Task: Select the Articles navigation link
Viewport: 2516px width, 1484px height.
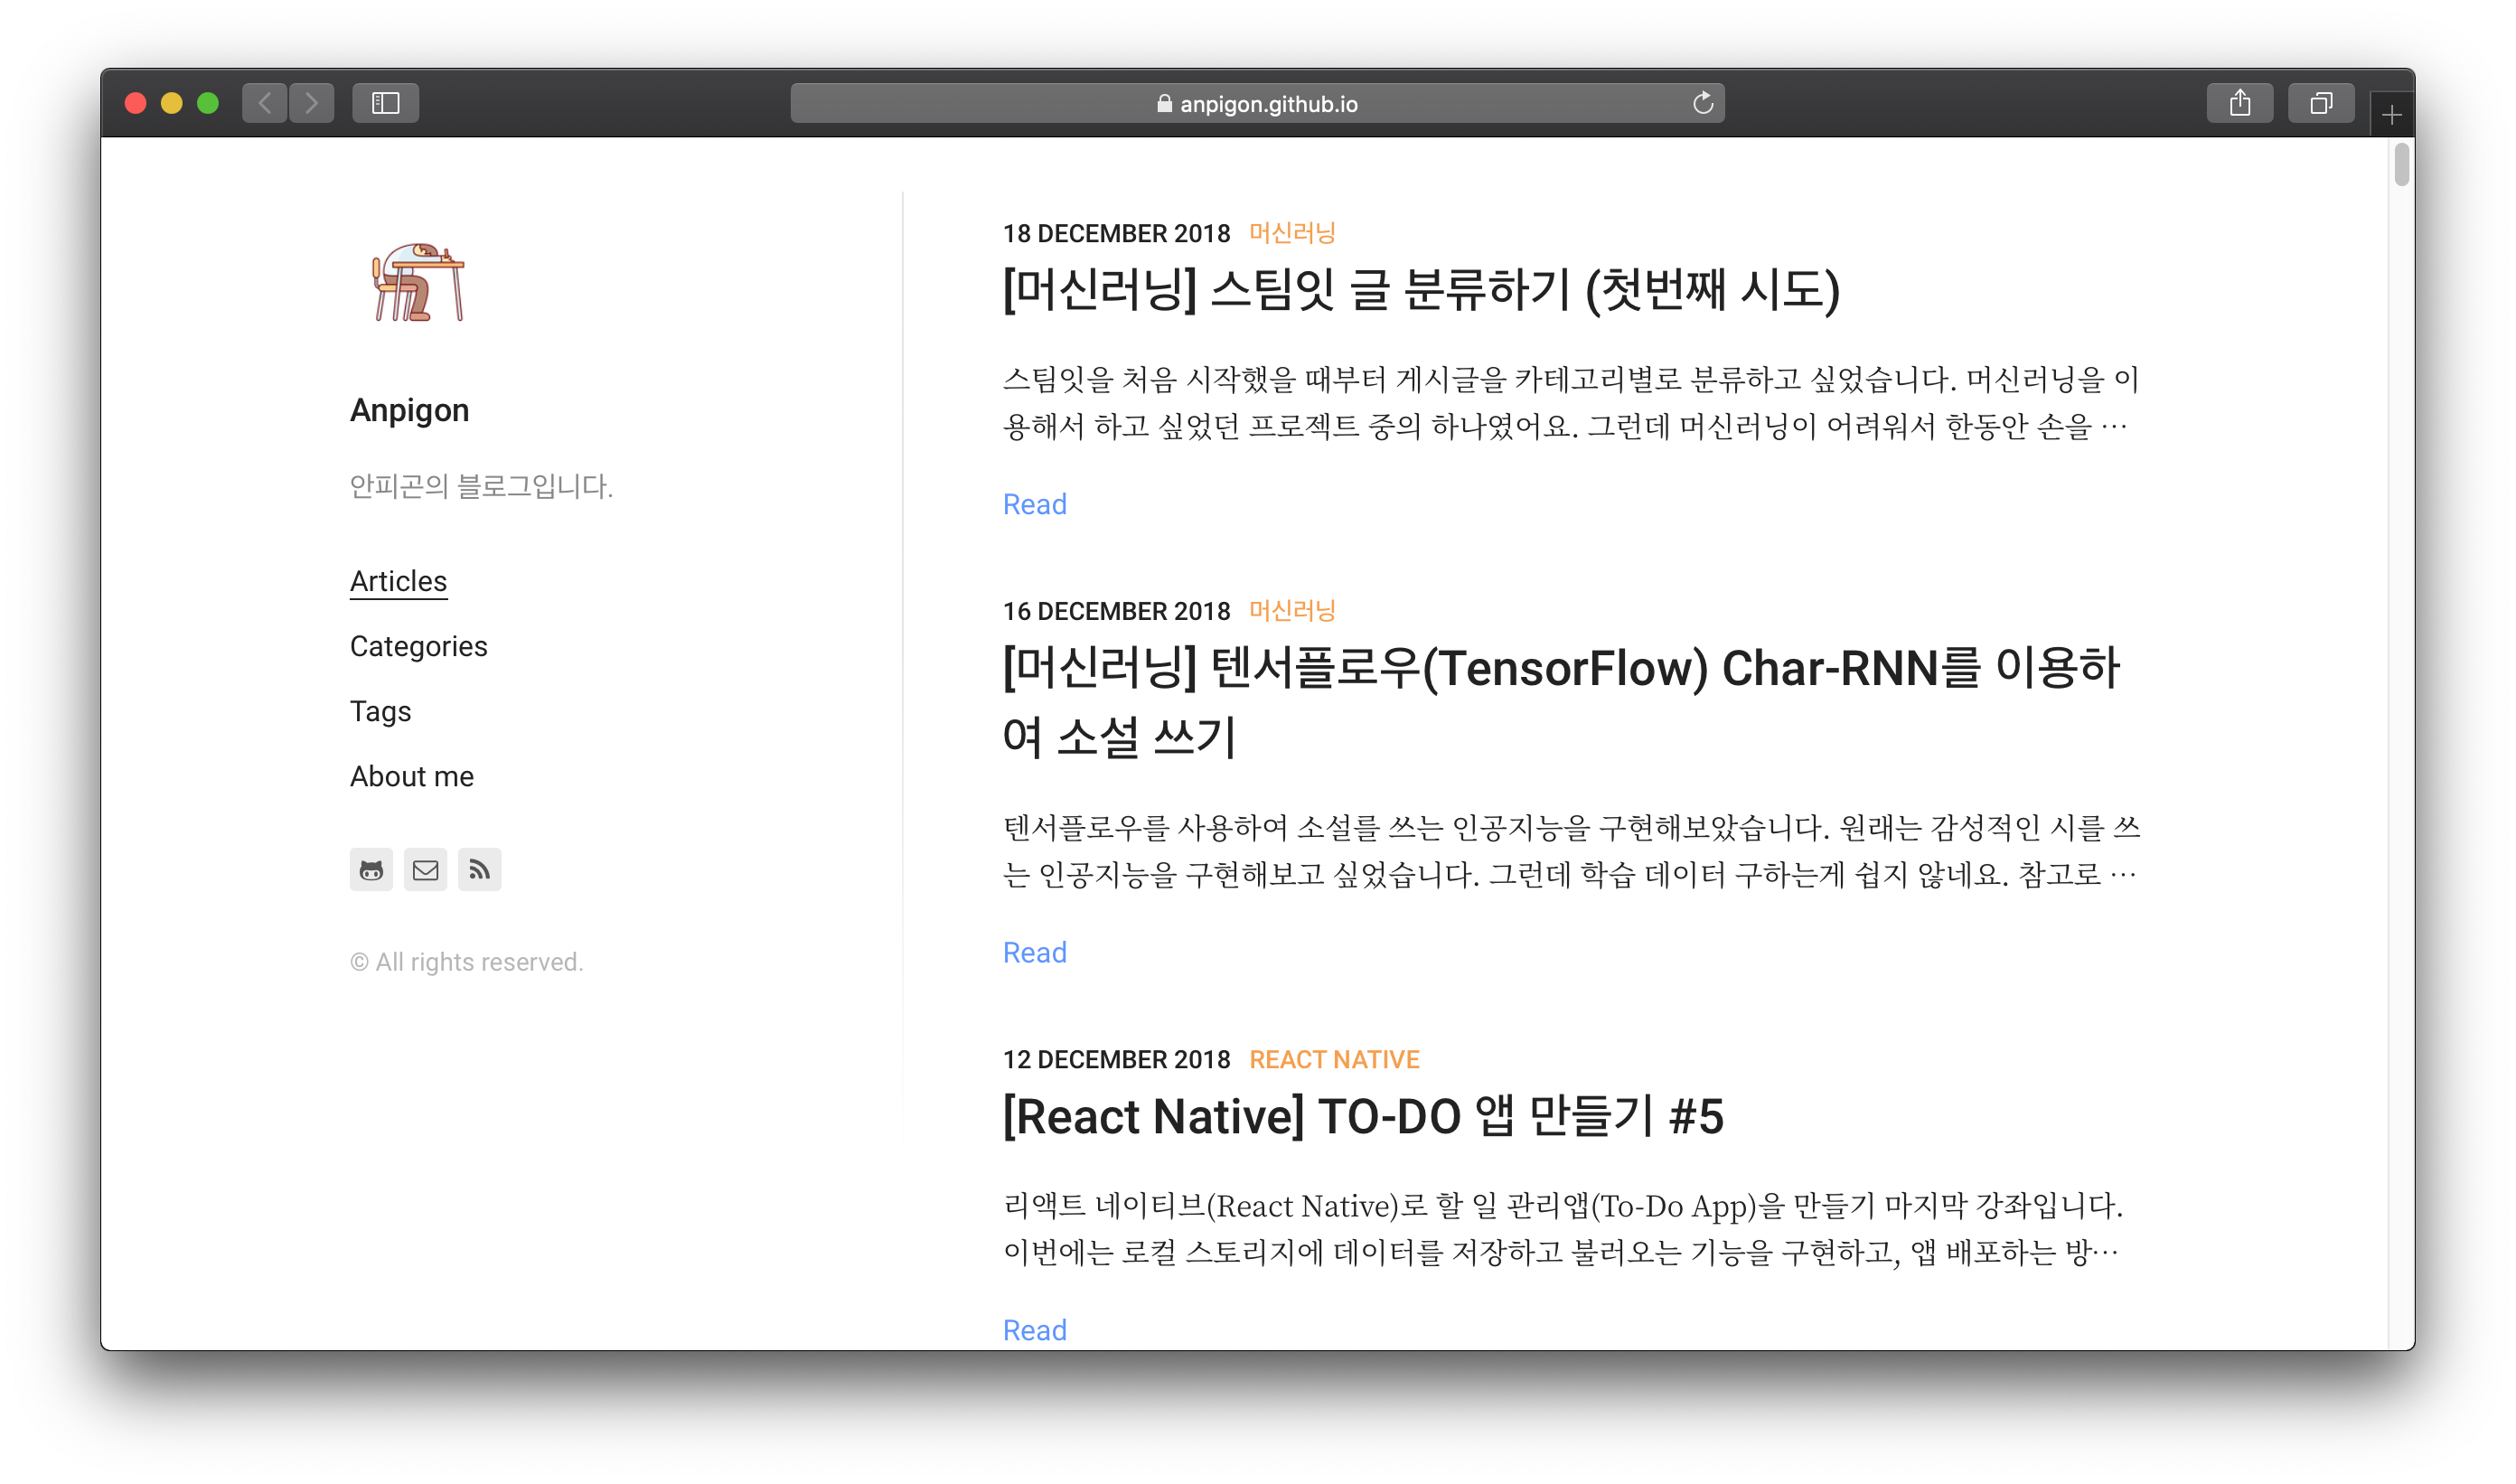Action: point(398,581)
